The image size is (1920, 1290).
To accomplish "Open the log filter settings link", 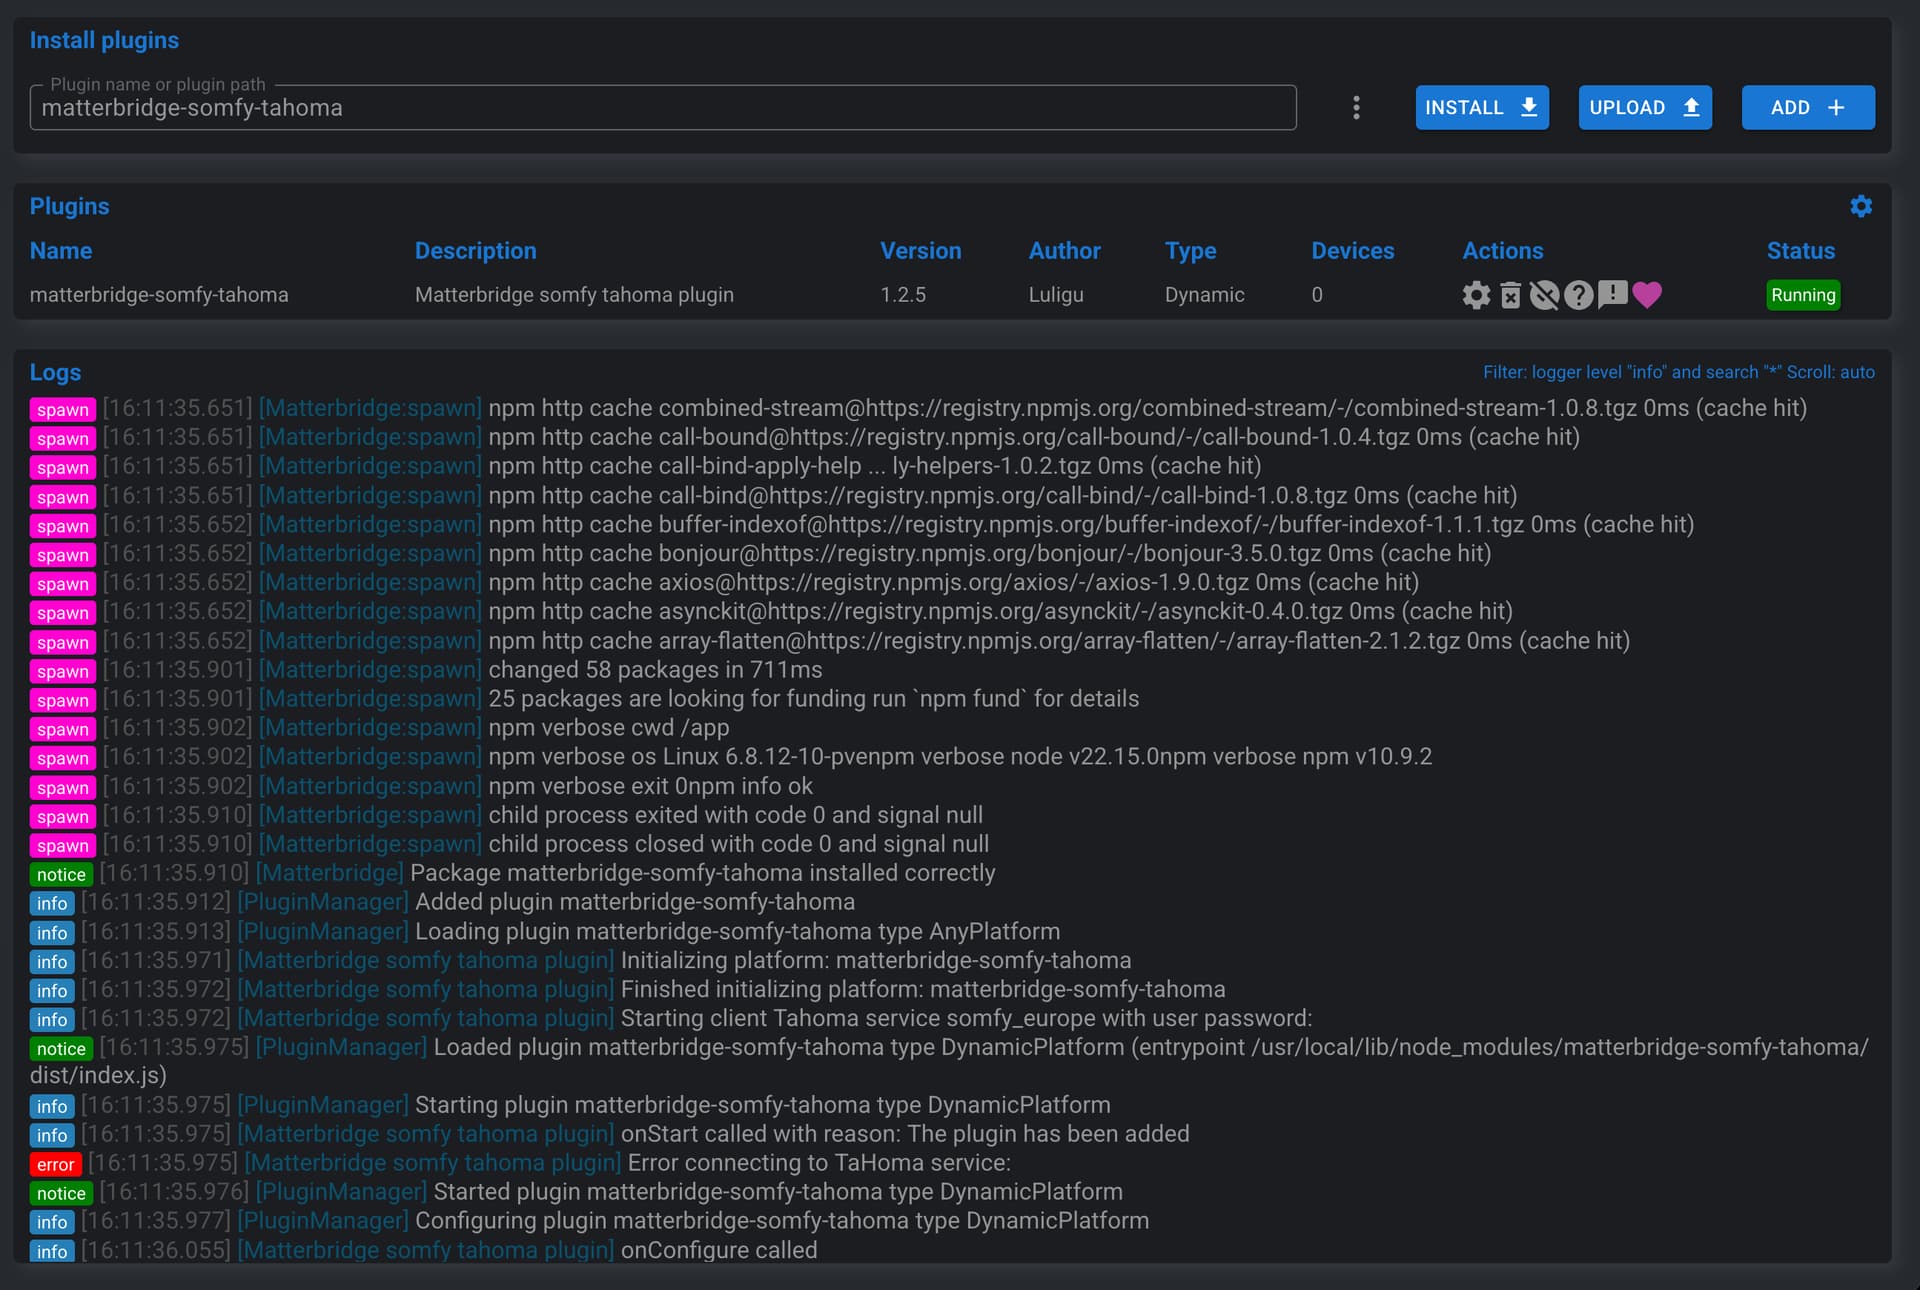I will tap(1678, 372).
